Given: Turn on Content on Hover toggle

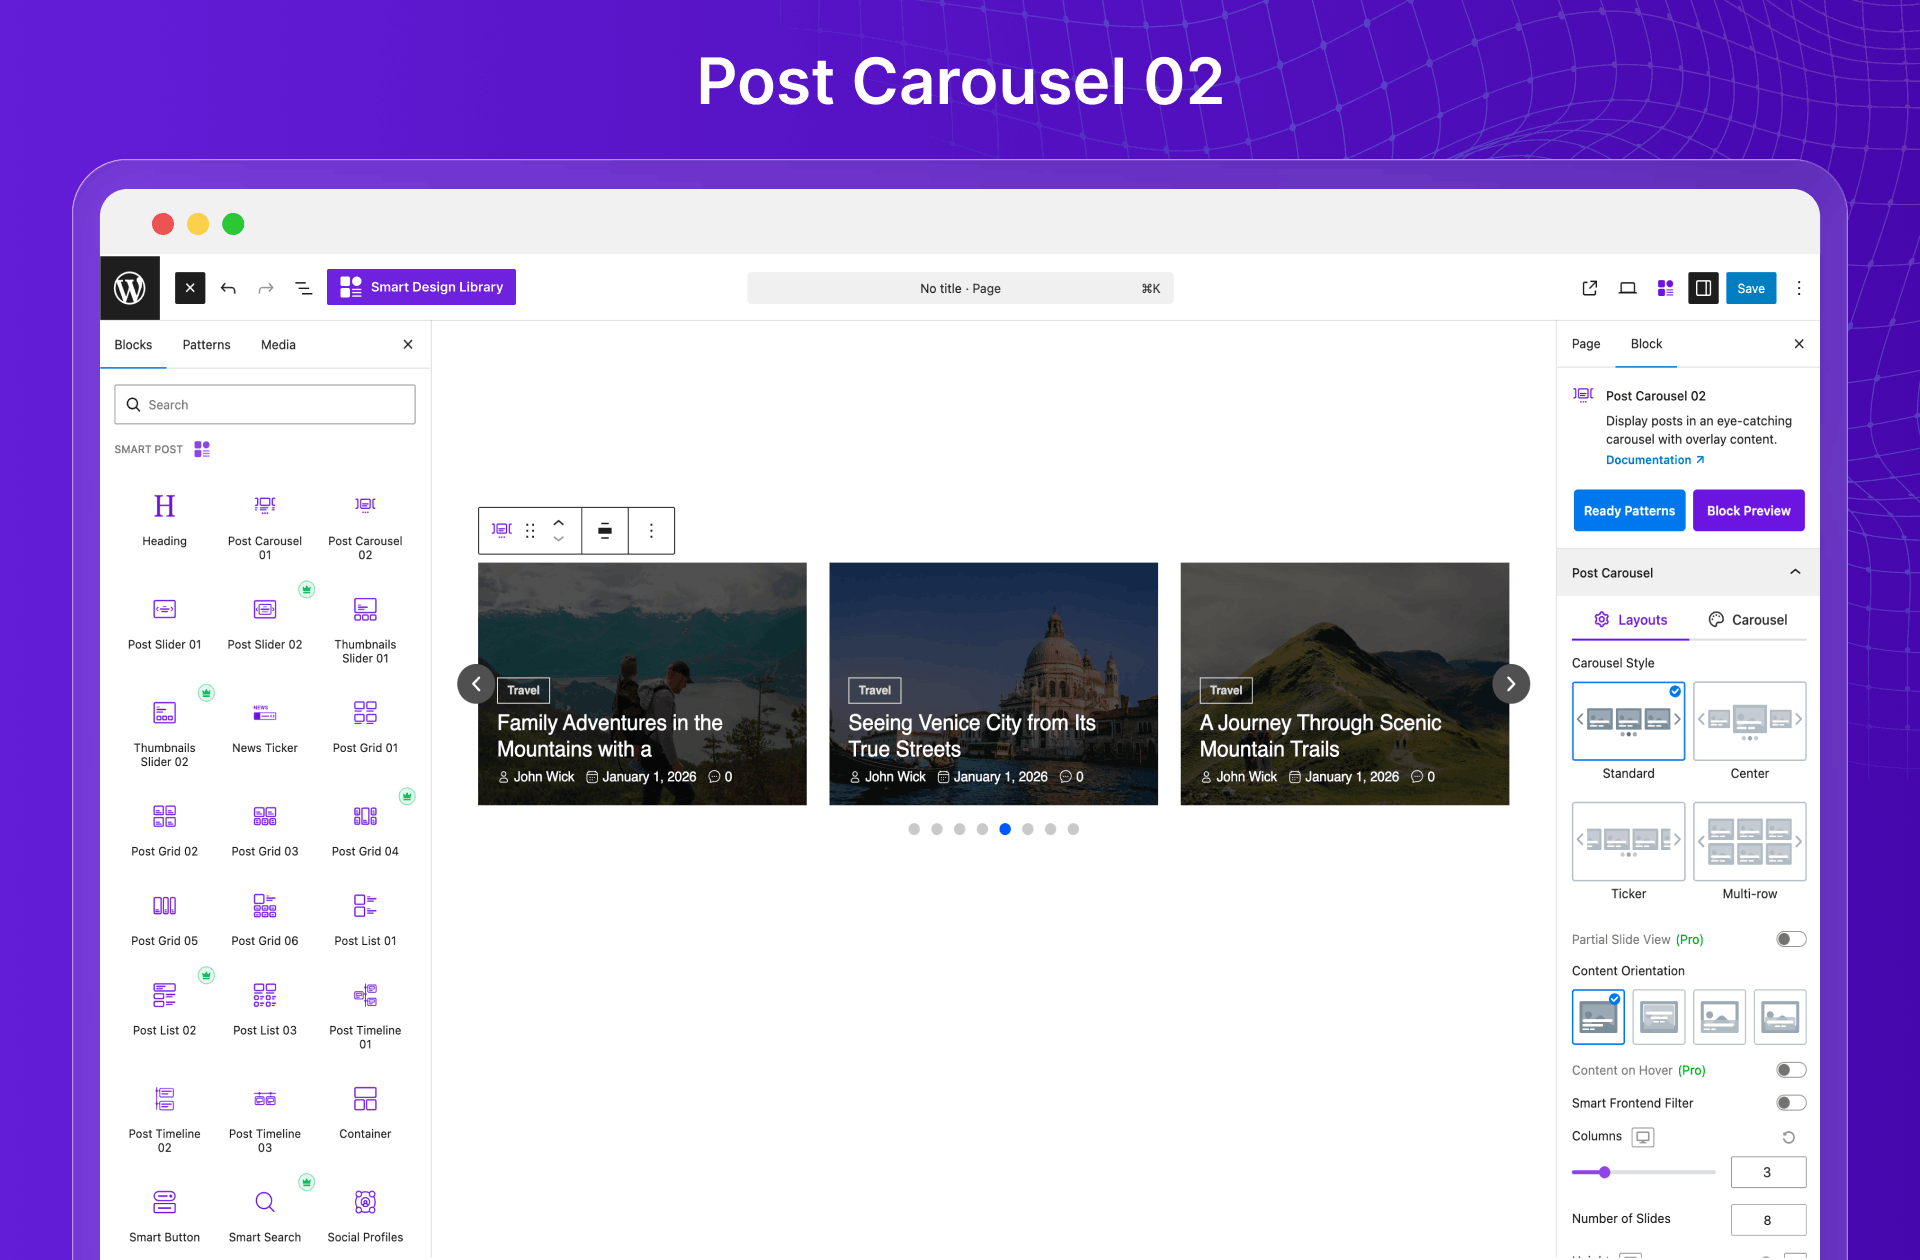Looking at the screenshot, I should pyautogui.click(x=1790, y=1070).
